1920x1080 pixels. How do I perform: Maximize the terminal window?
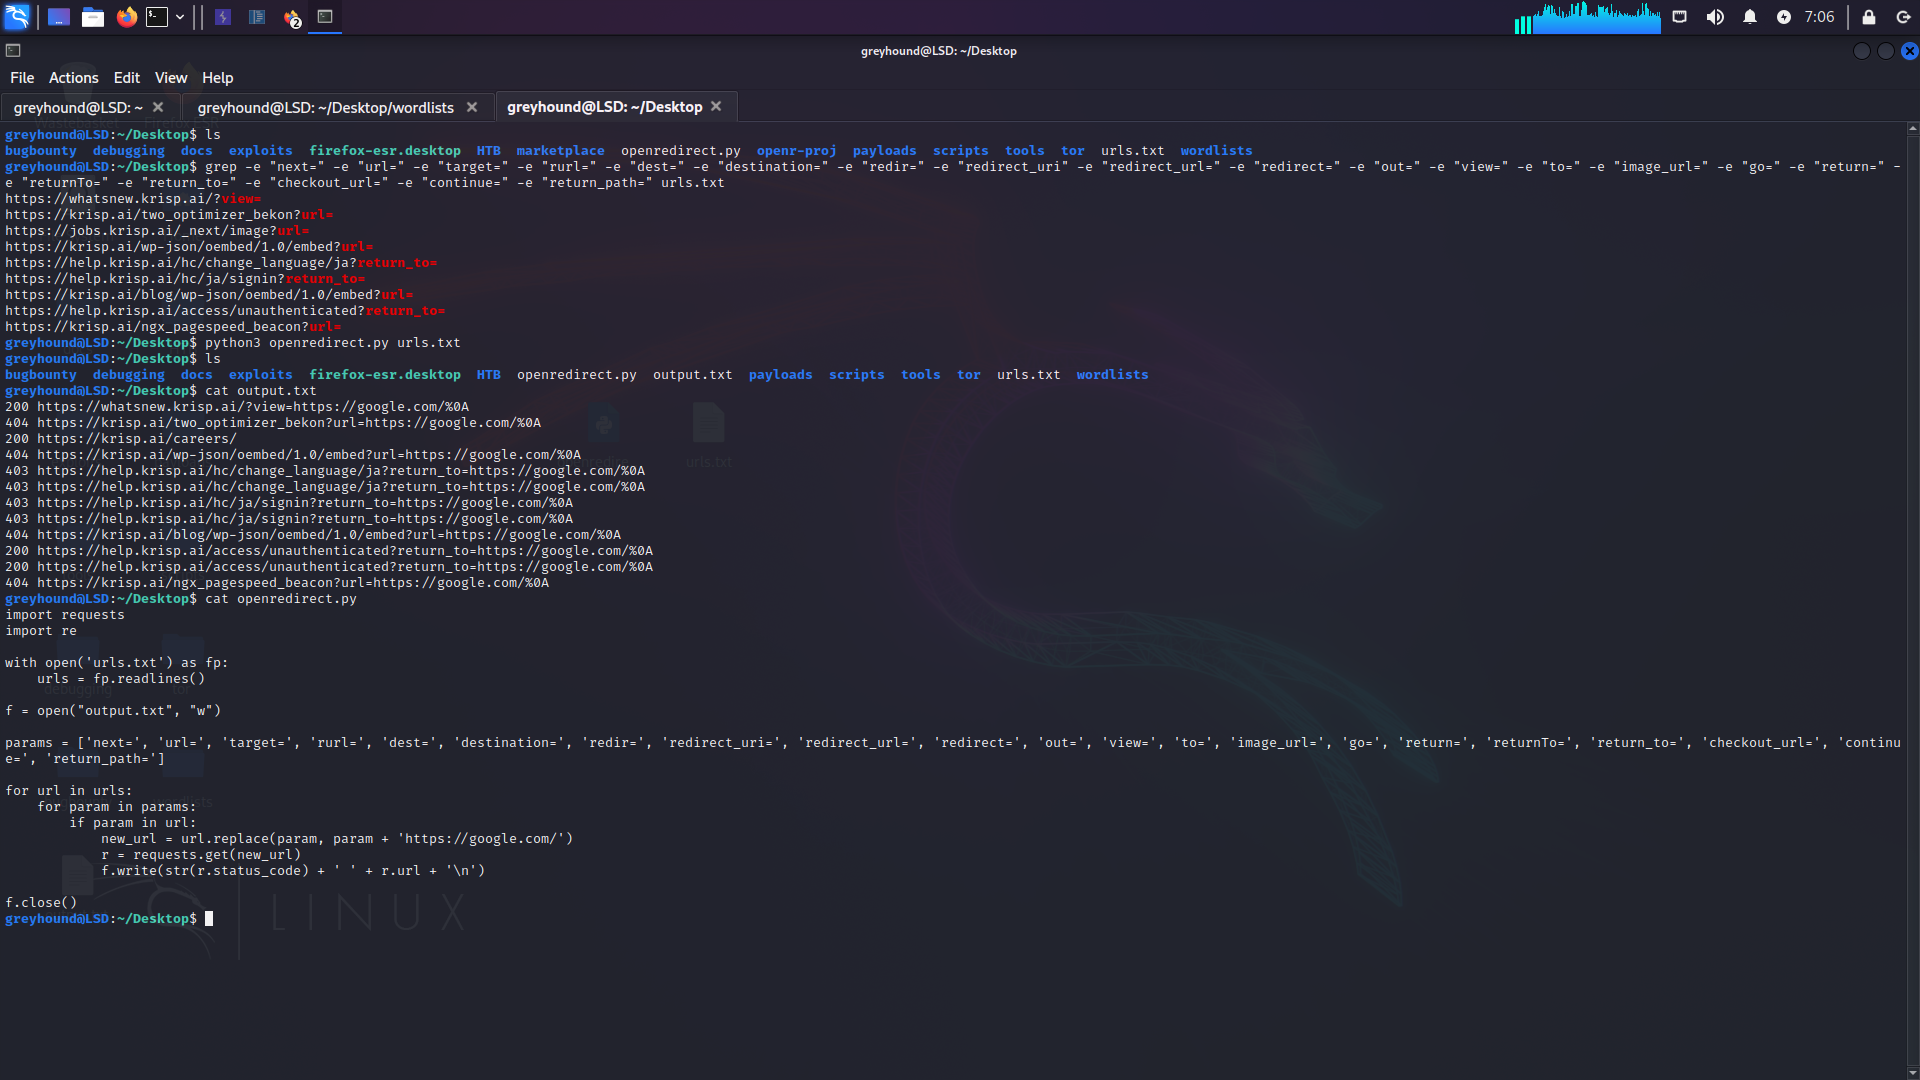click(1885, 51)
